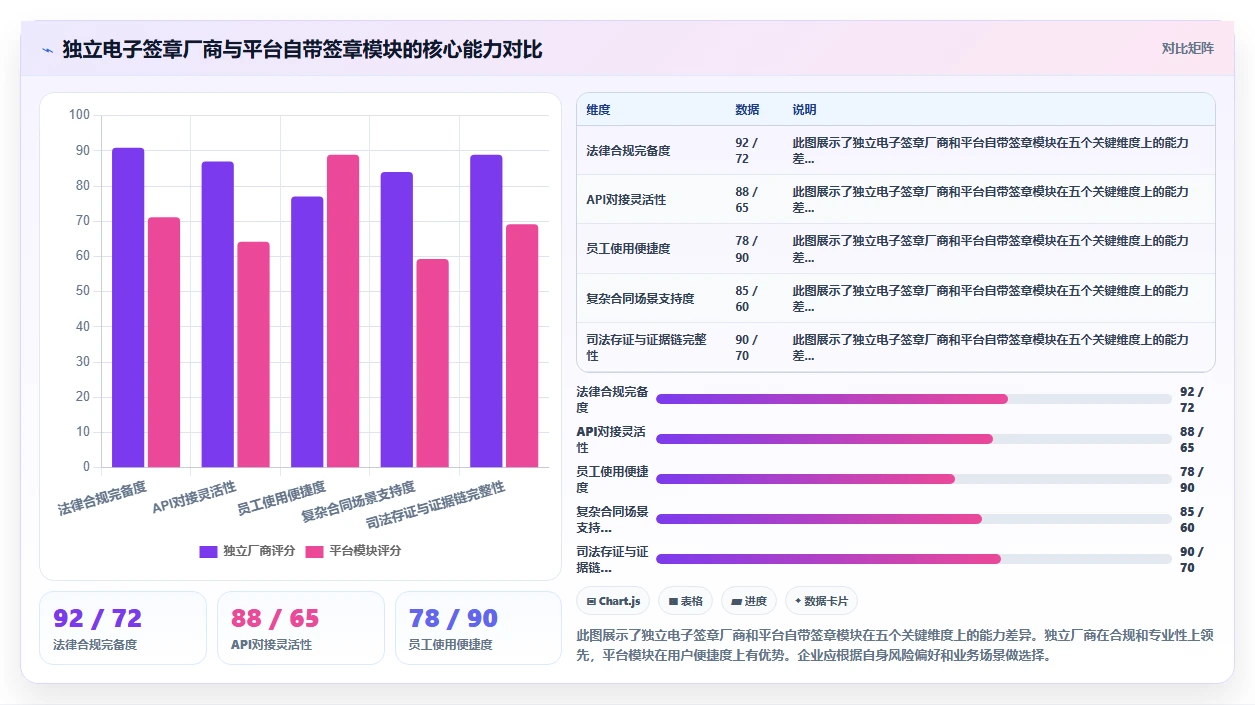
Task: Click the 员工使用便捷度 progress bar
Action: [x=913, y=479]
